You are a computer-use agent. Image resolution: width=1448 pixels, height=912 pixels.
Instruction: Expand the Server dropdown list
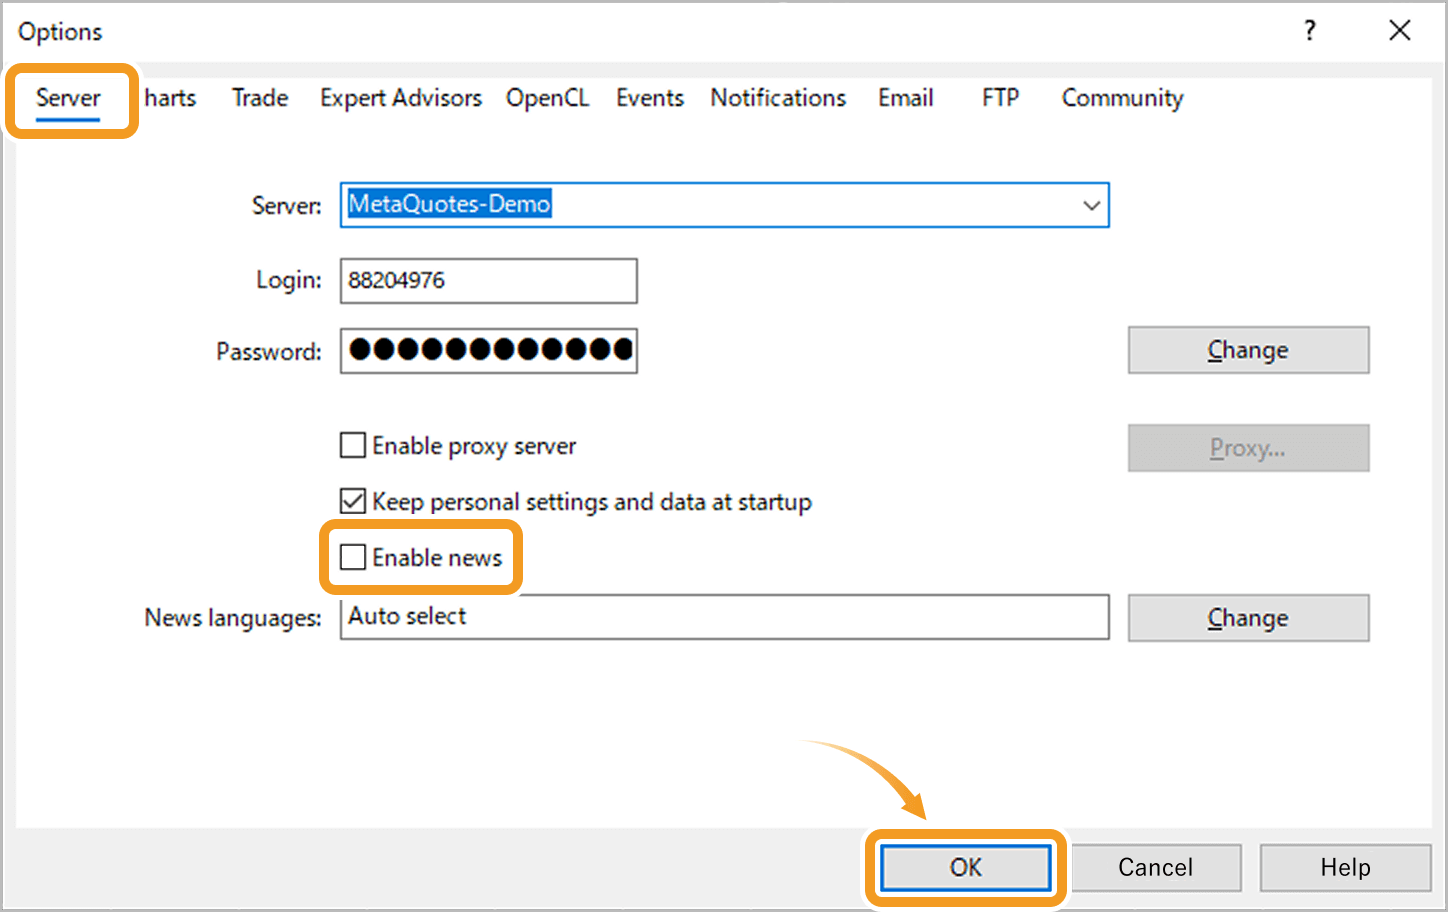click(x=1090, y=206)
